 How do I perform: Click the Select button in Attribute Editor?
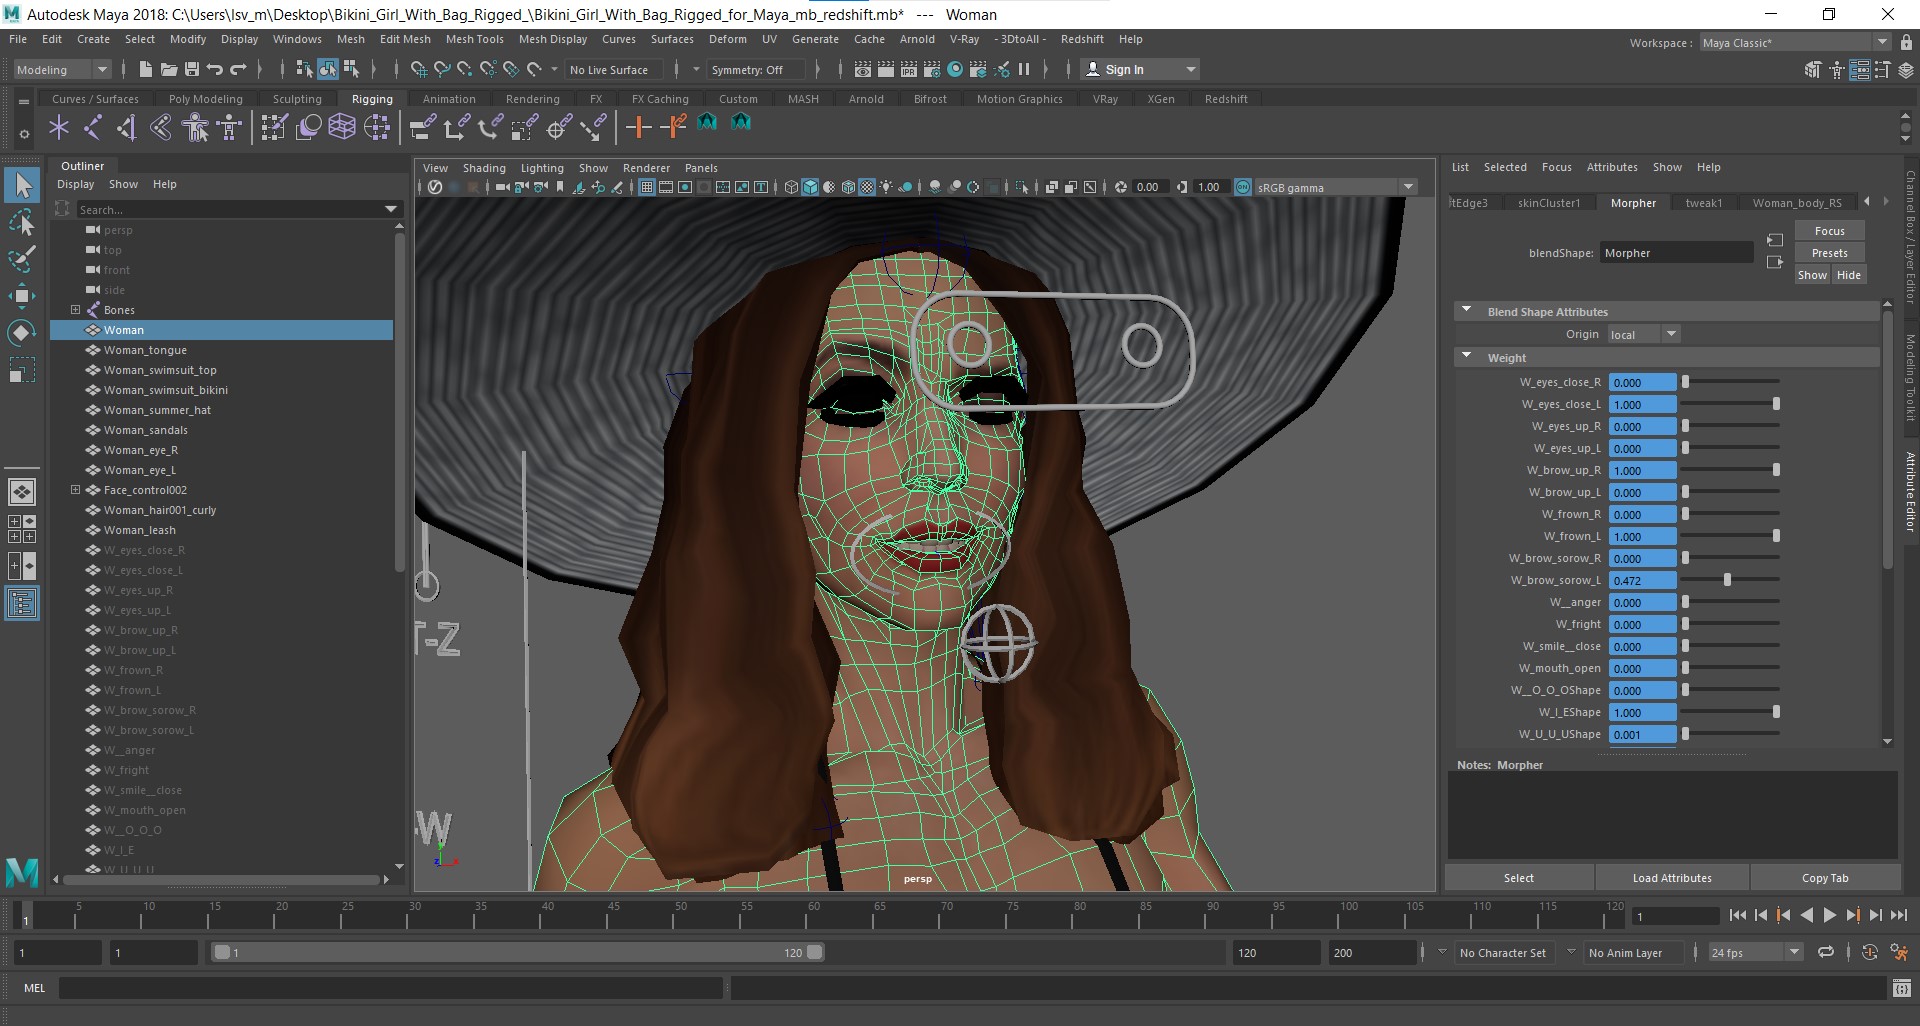1518,878
